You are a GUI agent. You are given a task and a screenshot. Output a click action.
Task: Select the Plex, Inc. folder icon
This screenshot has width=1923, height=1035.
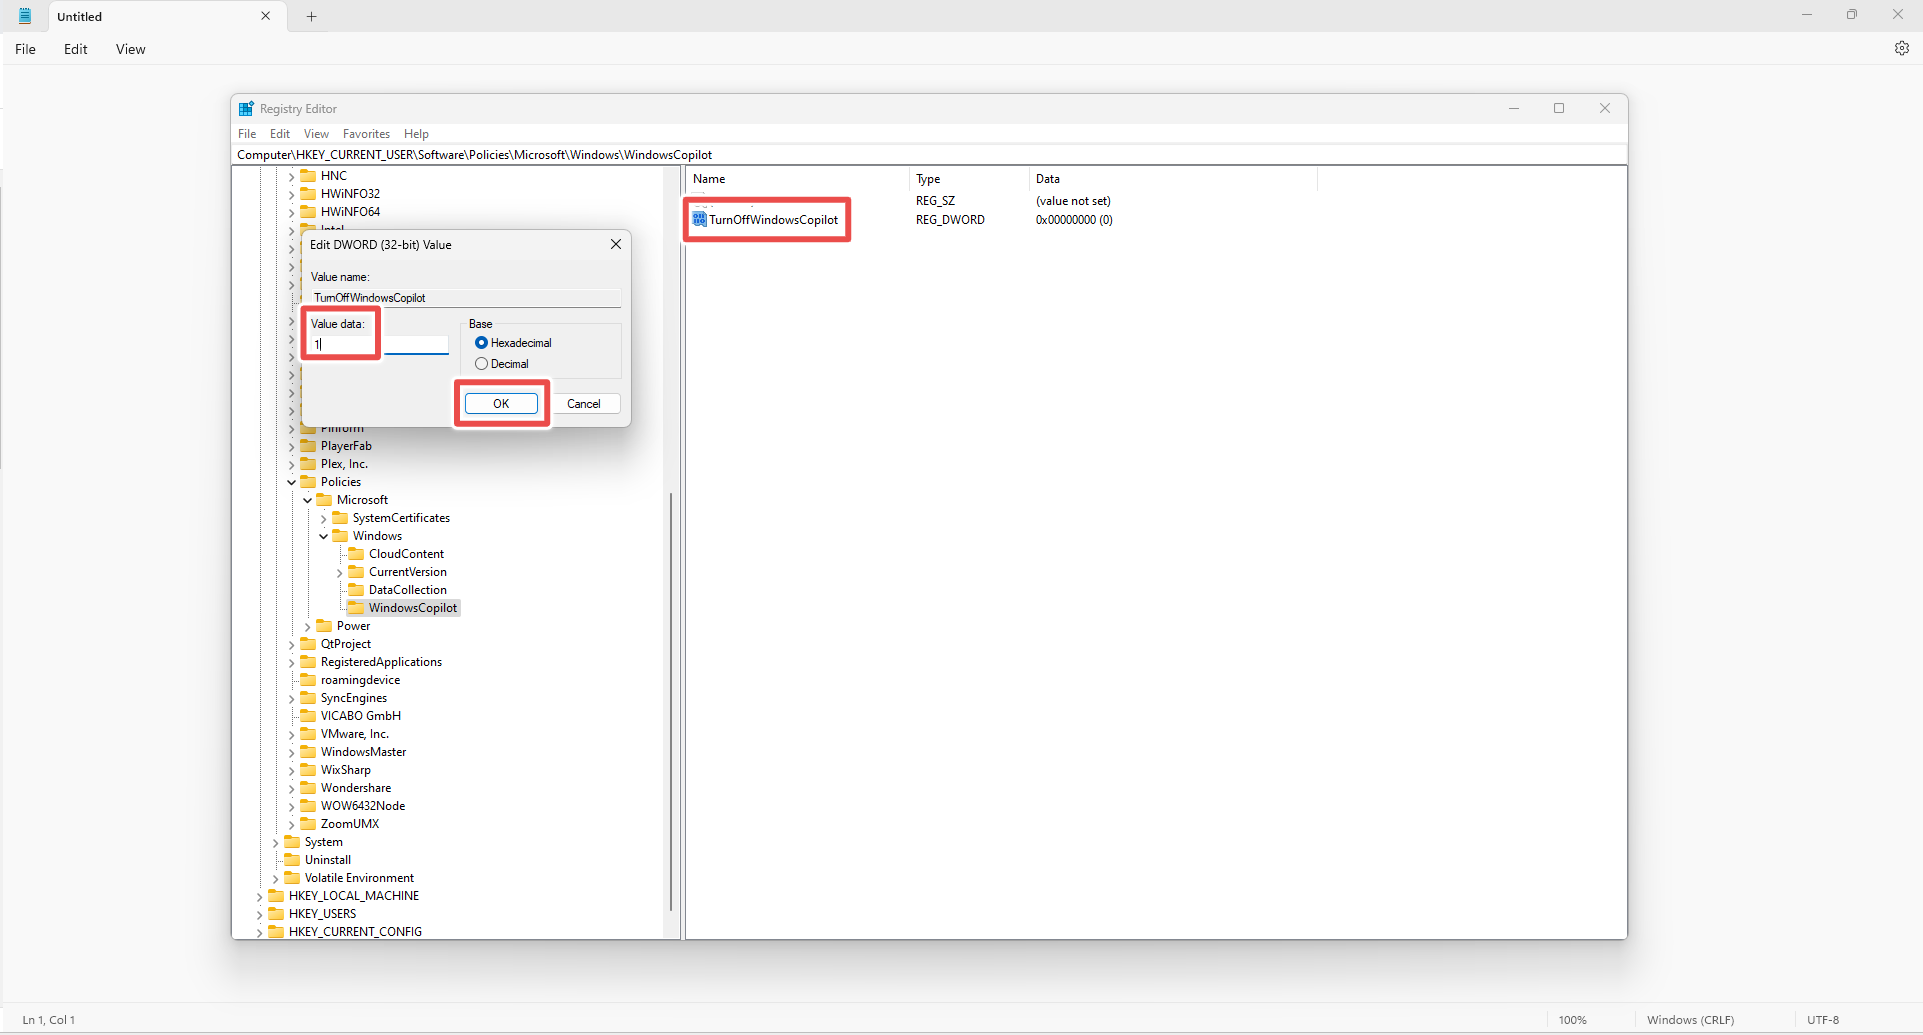tap(308, 463)
